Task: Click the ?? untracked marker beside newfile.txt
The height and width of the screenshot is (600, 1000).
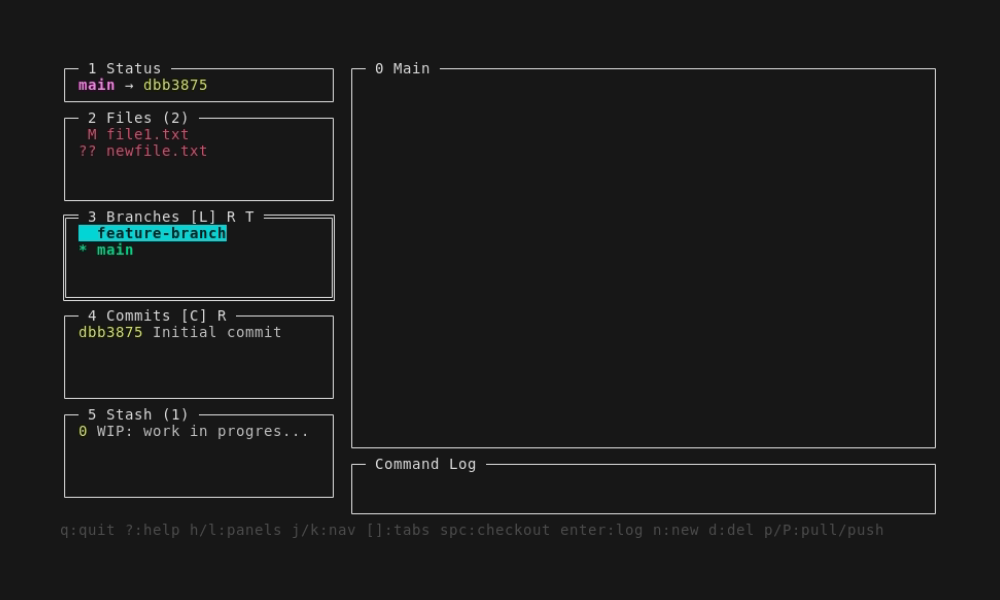Action: pyautogui.click(x=88, y=151)
